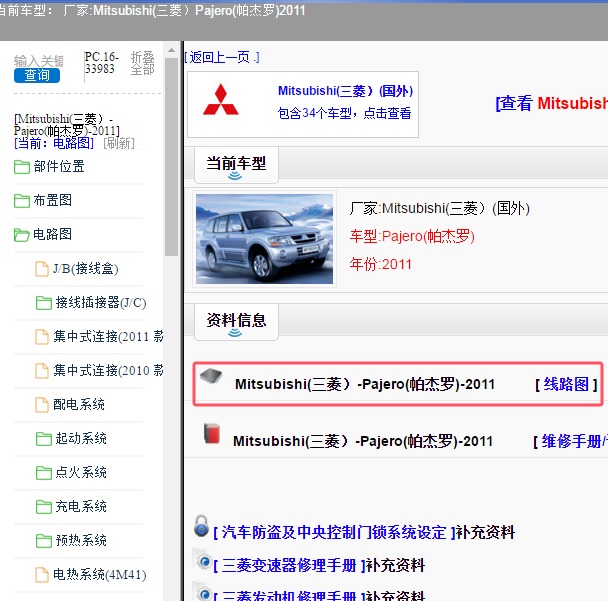Image resolution: width=608 pixels, height=601 pixels.
Task: Click the gray wiring diagram book icon
Action: click(x=211, y=376)
